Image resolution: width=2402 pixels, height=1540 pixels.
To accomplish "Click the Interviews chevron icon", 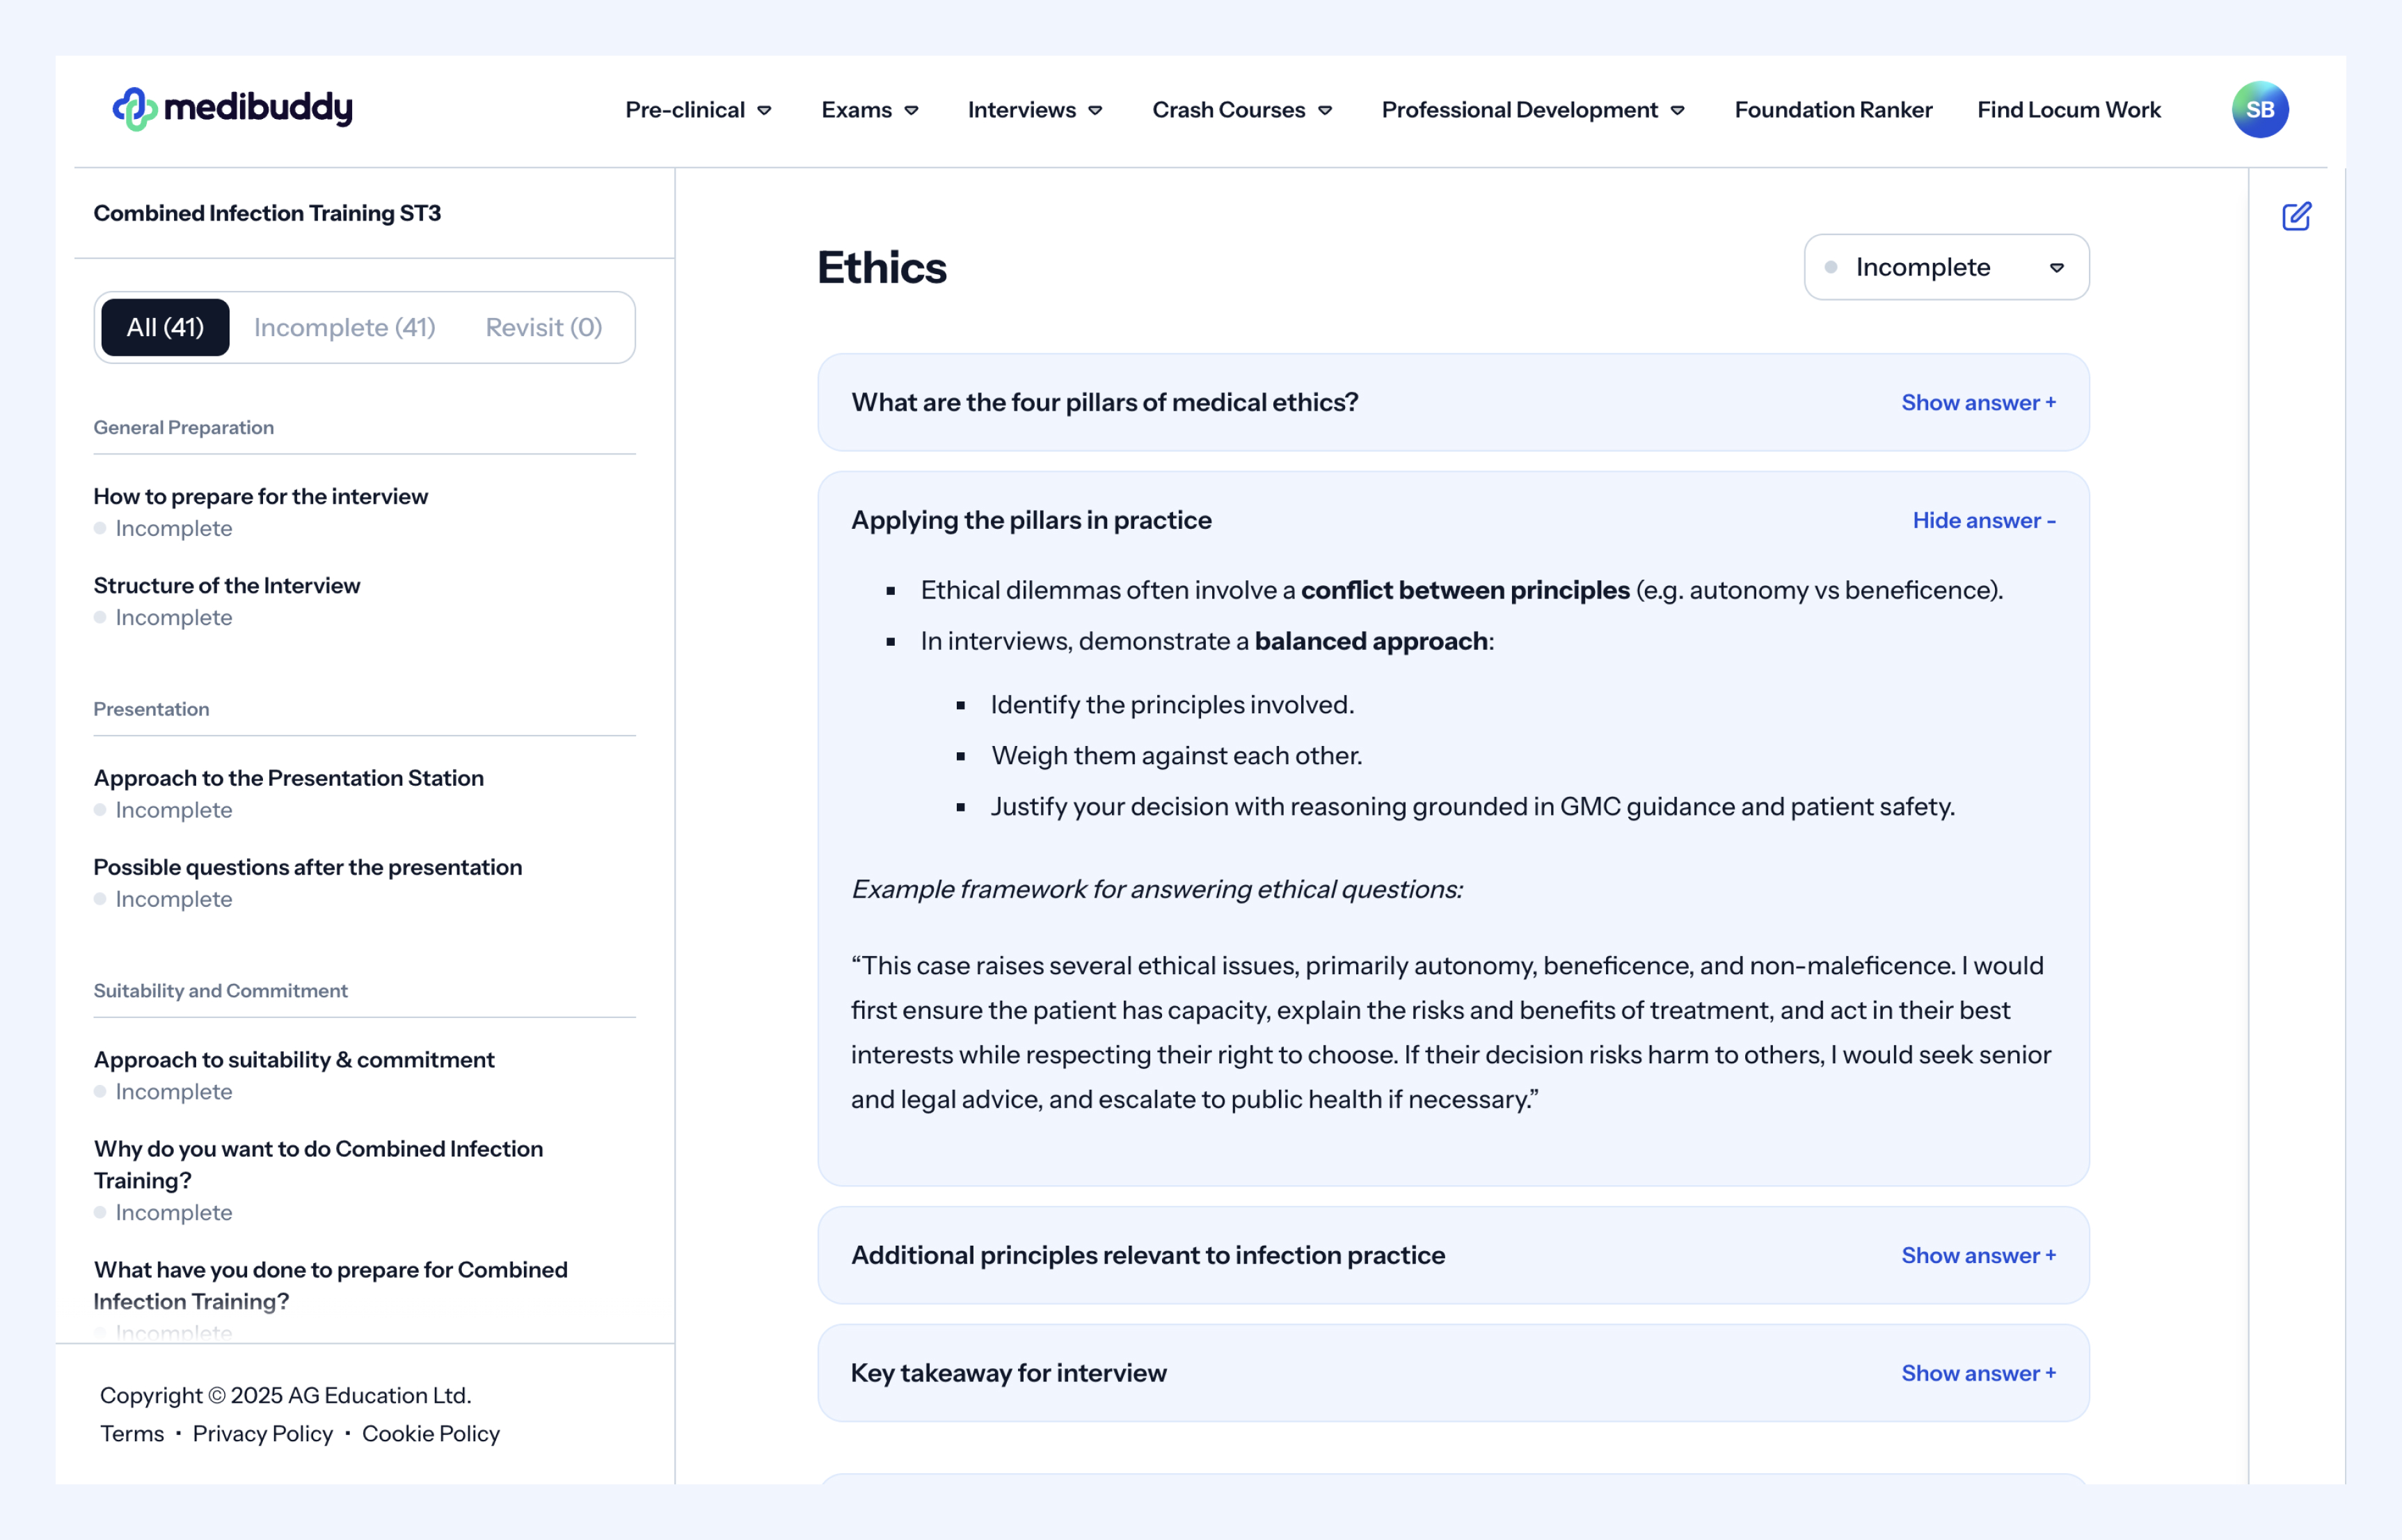I will pyautogui.click(x=1095, y=111).
